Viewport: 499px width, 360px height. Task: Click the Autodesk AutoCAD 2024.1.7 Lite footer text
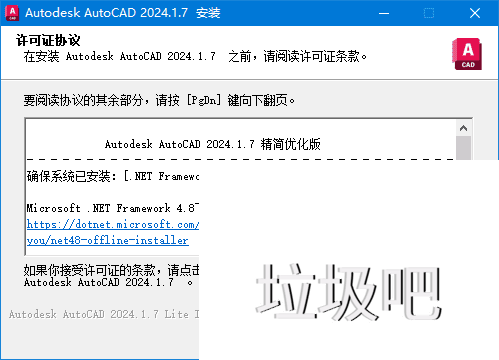(104, 314)
